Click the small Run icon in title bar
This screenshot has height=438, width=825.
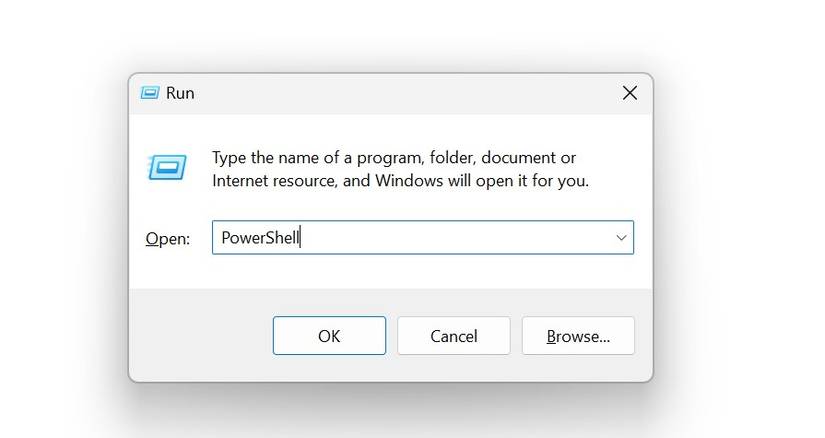tap(150, 93)
